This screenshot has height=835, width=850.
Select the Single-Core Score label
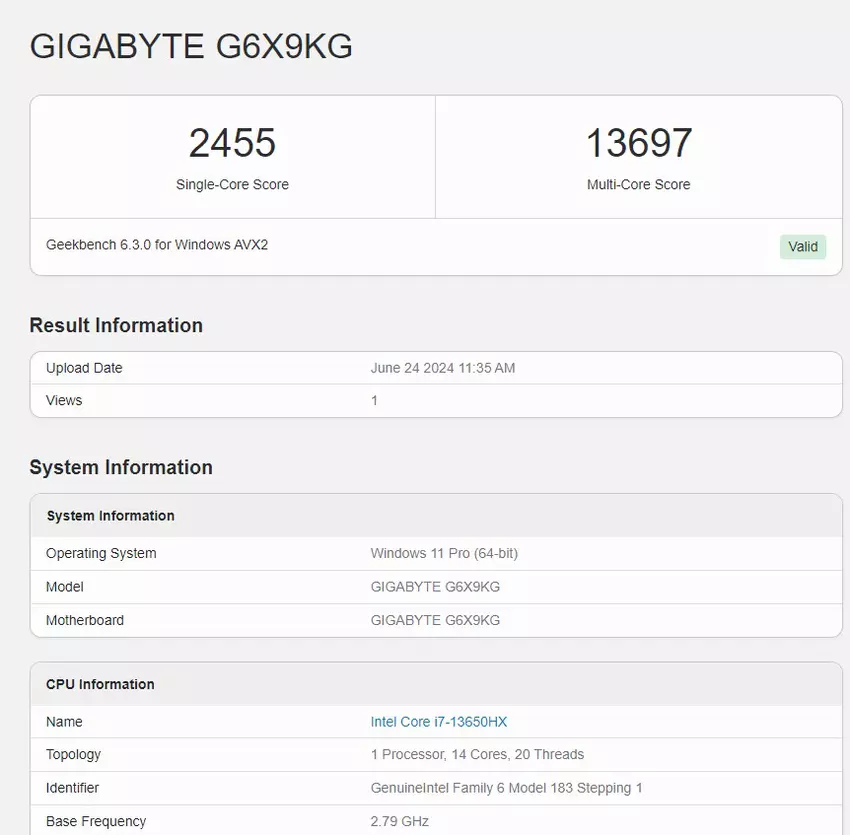(x=232, y=185)
